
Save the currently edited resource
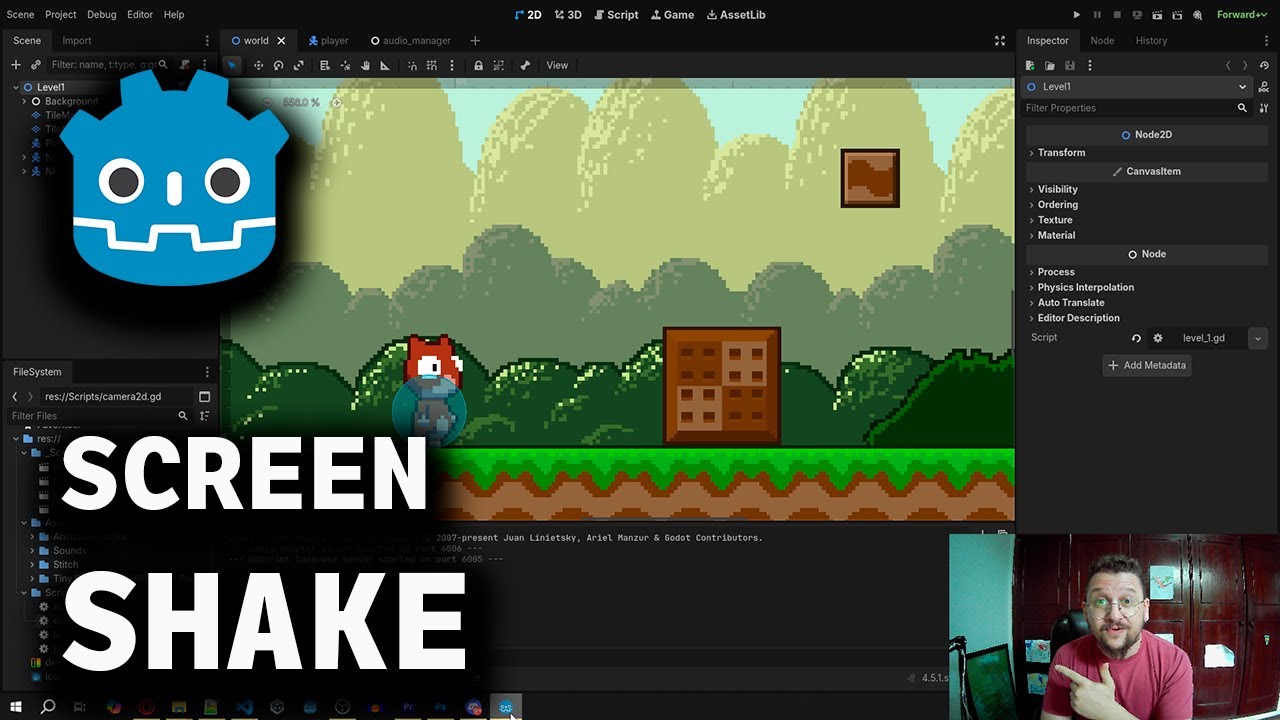tap(1070, 65)
